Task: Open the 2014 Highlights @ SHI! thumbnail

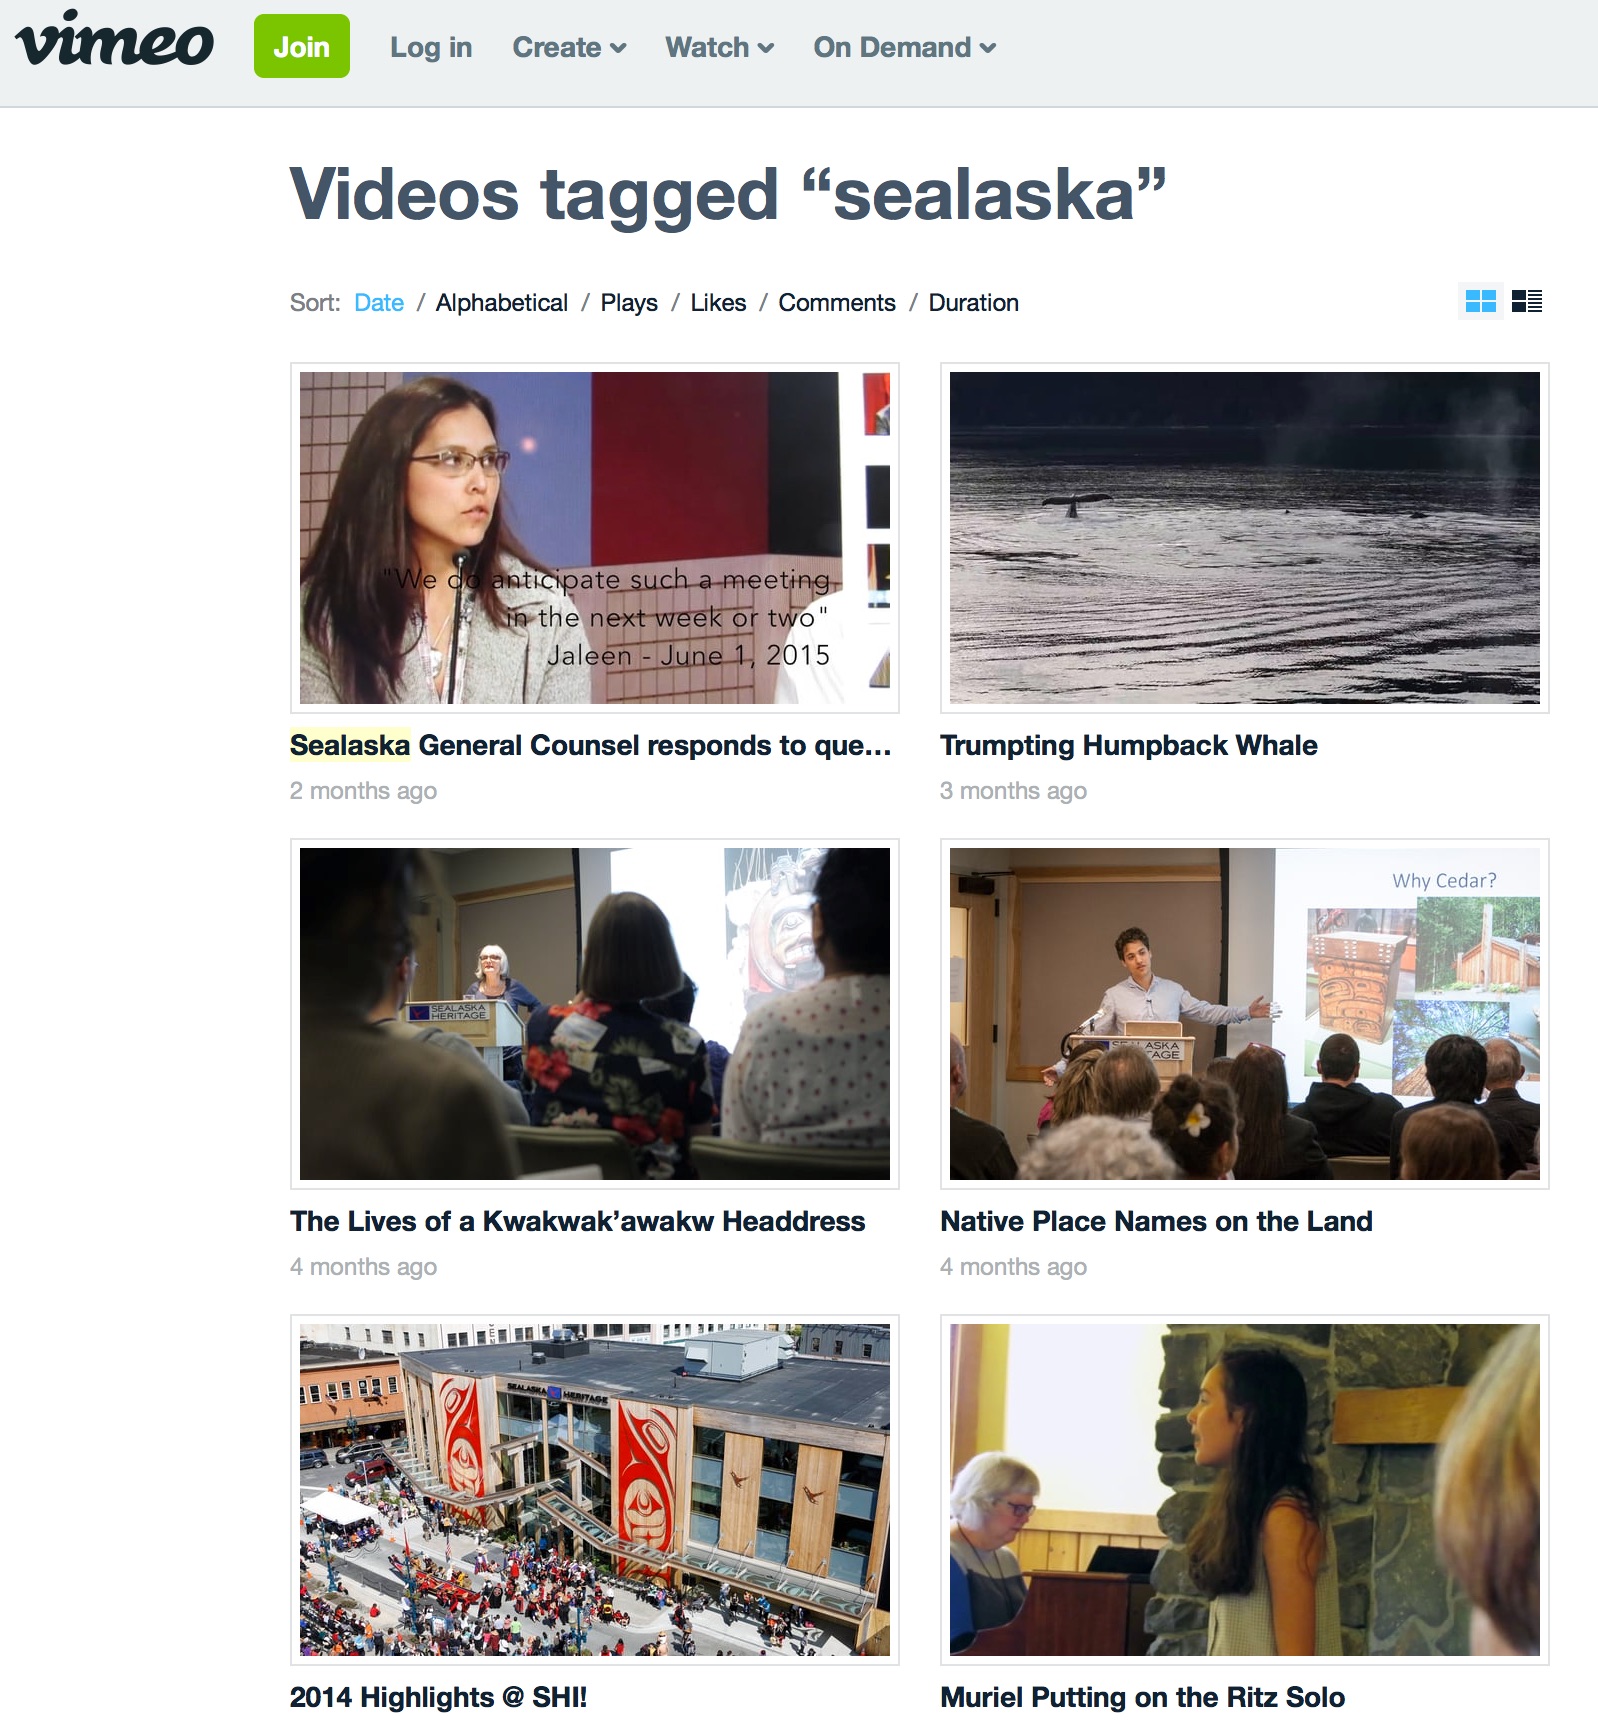Action: tap(595, 1490)
